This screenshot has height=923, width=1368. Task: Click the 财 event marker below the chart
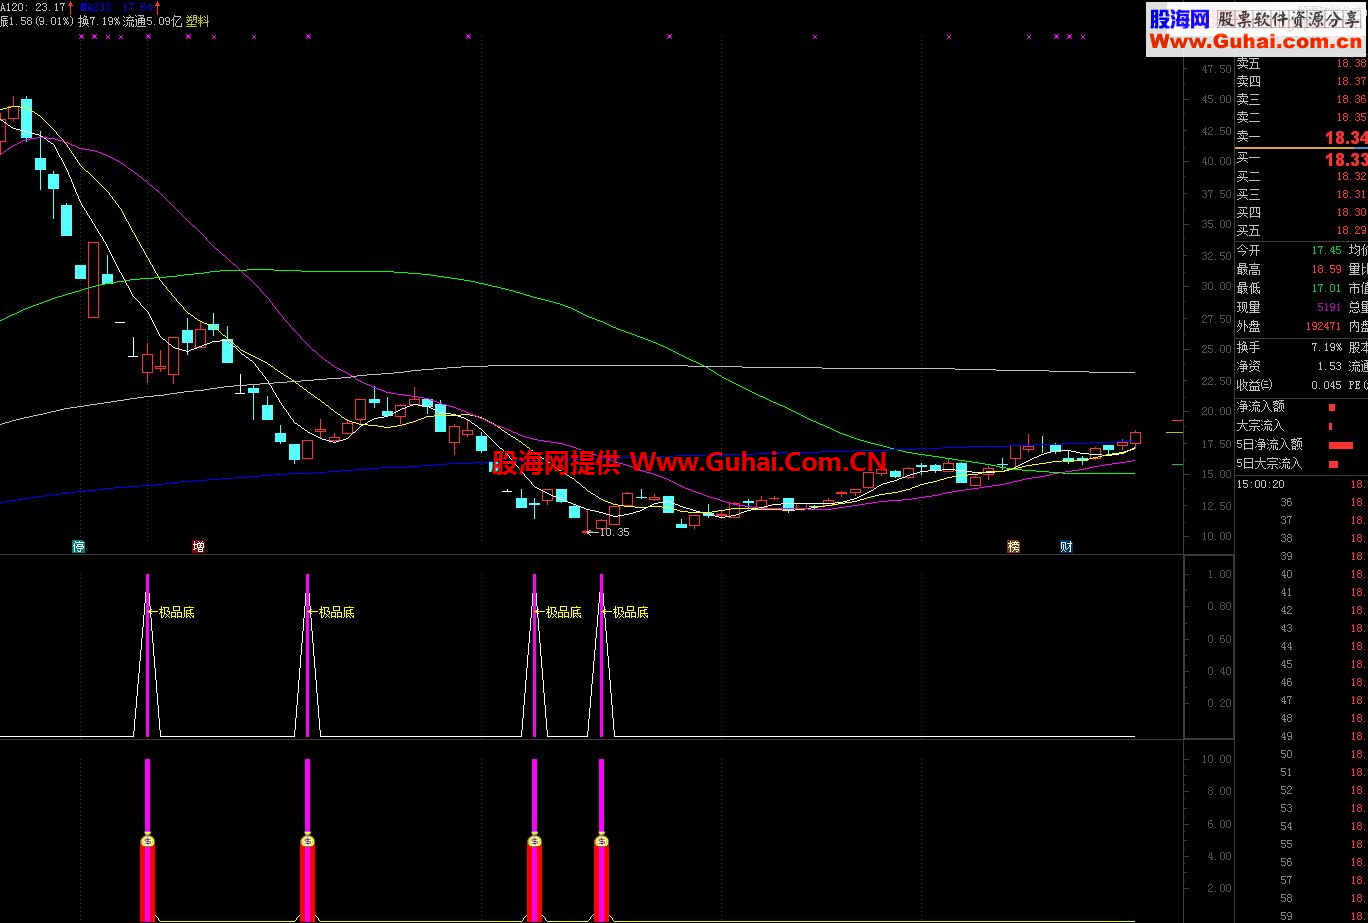point(1066,546)
